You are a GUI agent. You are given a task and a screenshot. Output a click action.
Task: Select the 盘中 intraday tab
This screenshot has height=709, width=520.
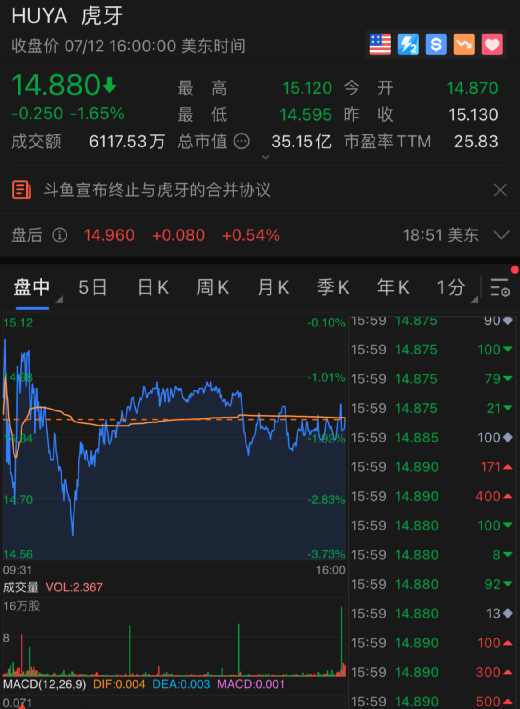point(32,288)
